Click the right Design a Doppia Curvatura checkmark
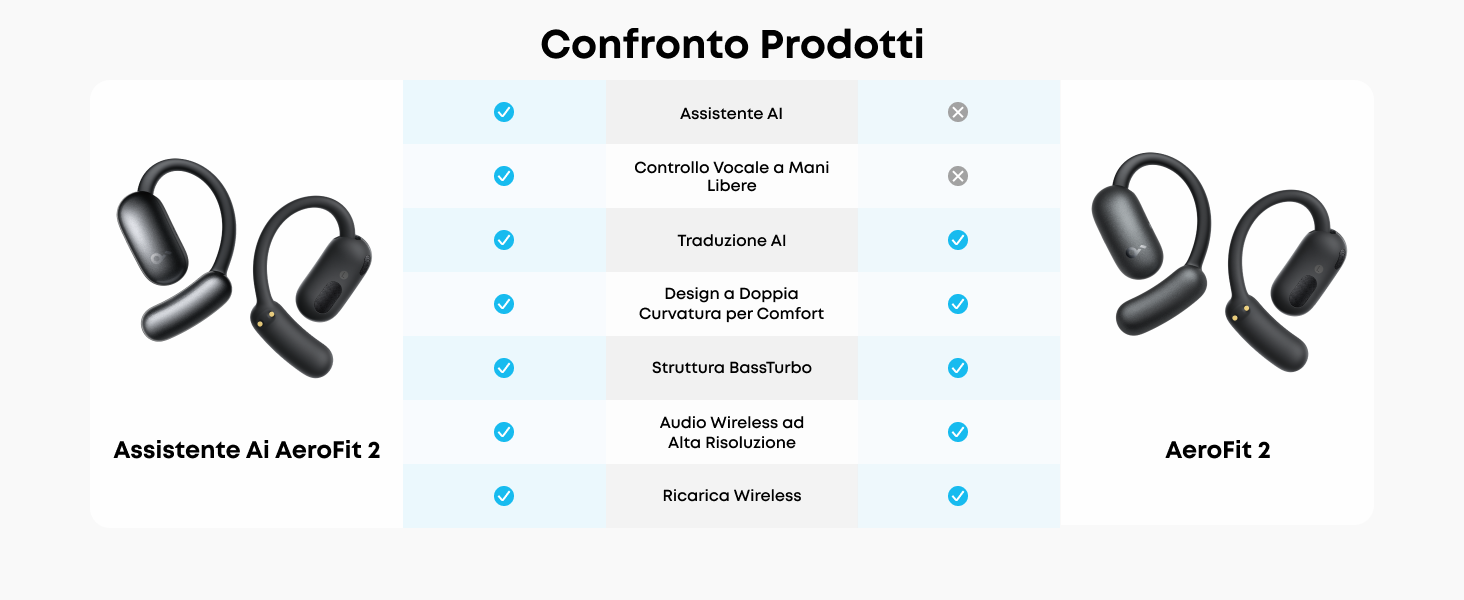Image resolution: width=1464 pixels, height=600 pixels. 958,304
